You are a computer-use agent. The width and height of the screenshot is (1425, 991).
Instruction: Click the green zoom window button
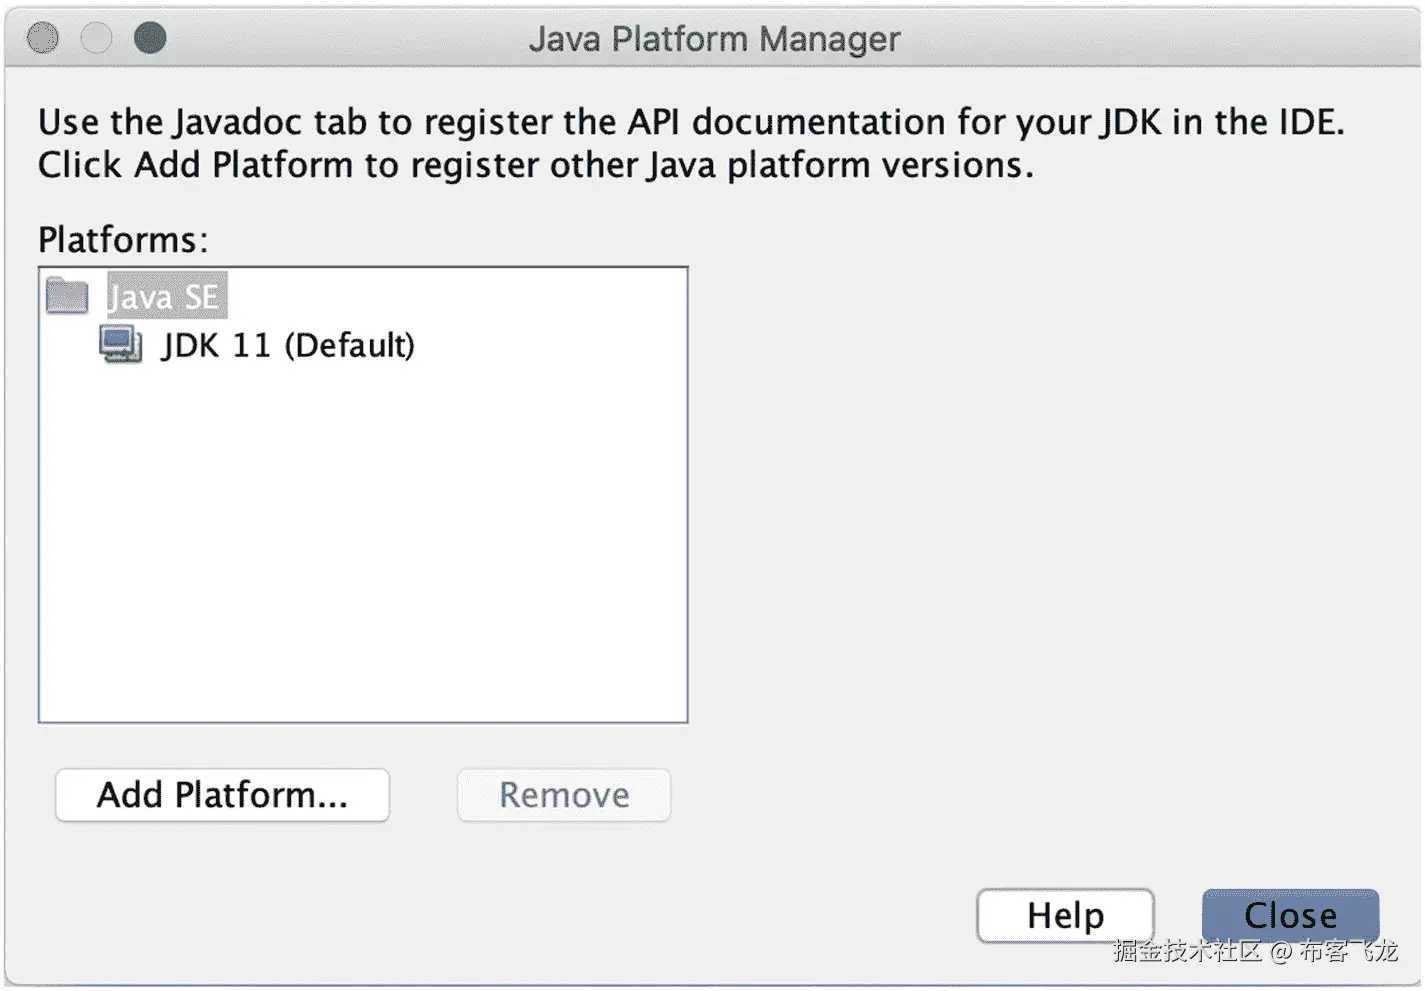(150, 38)
